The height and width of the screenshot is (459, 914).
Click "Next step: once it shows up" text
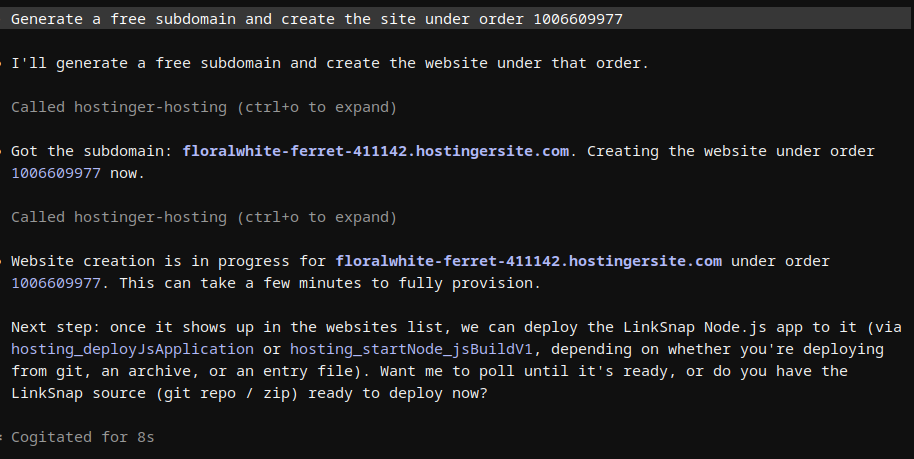click(x=132, y=327)
